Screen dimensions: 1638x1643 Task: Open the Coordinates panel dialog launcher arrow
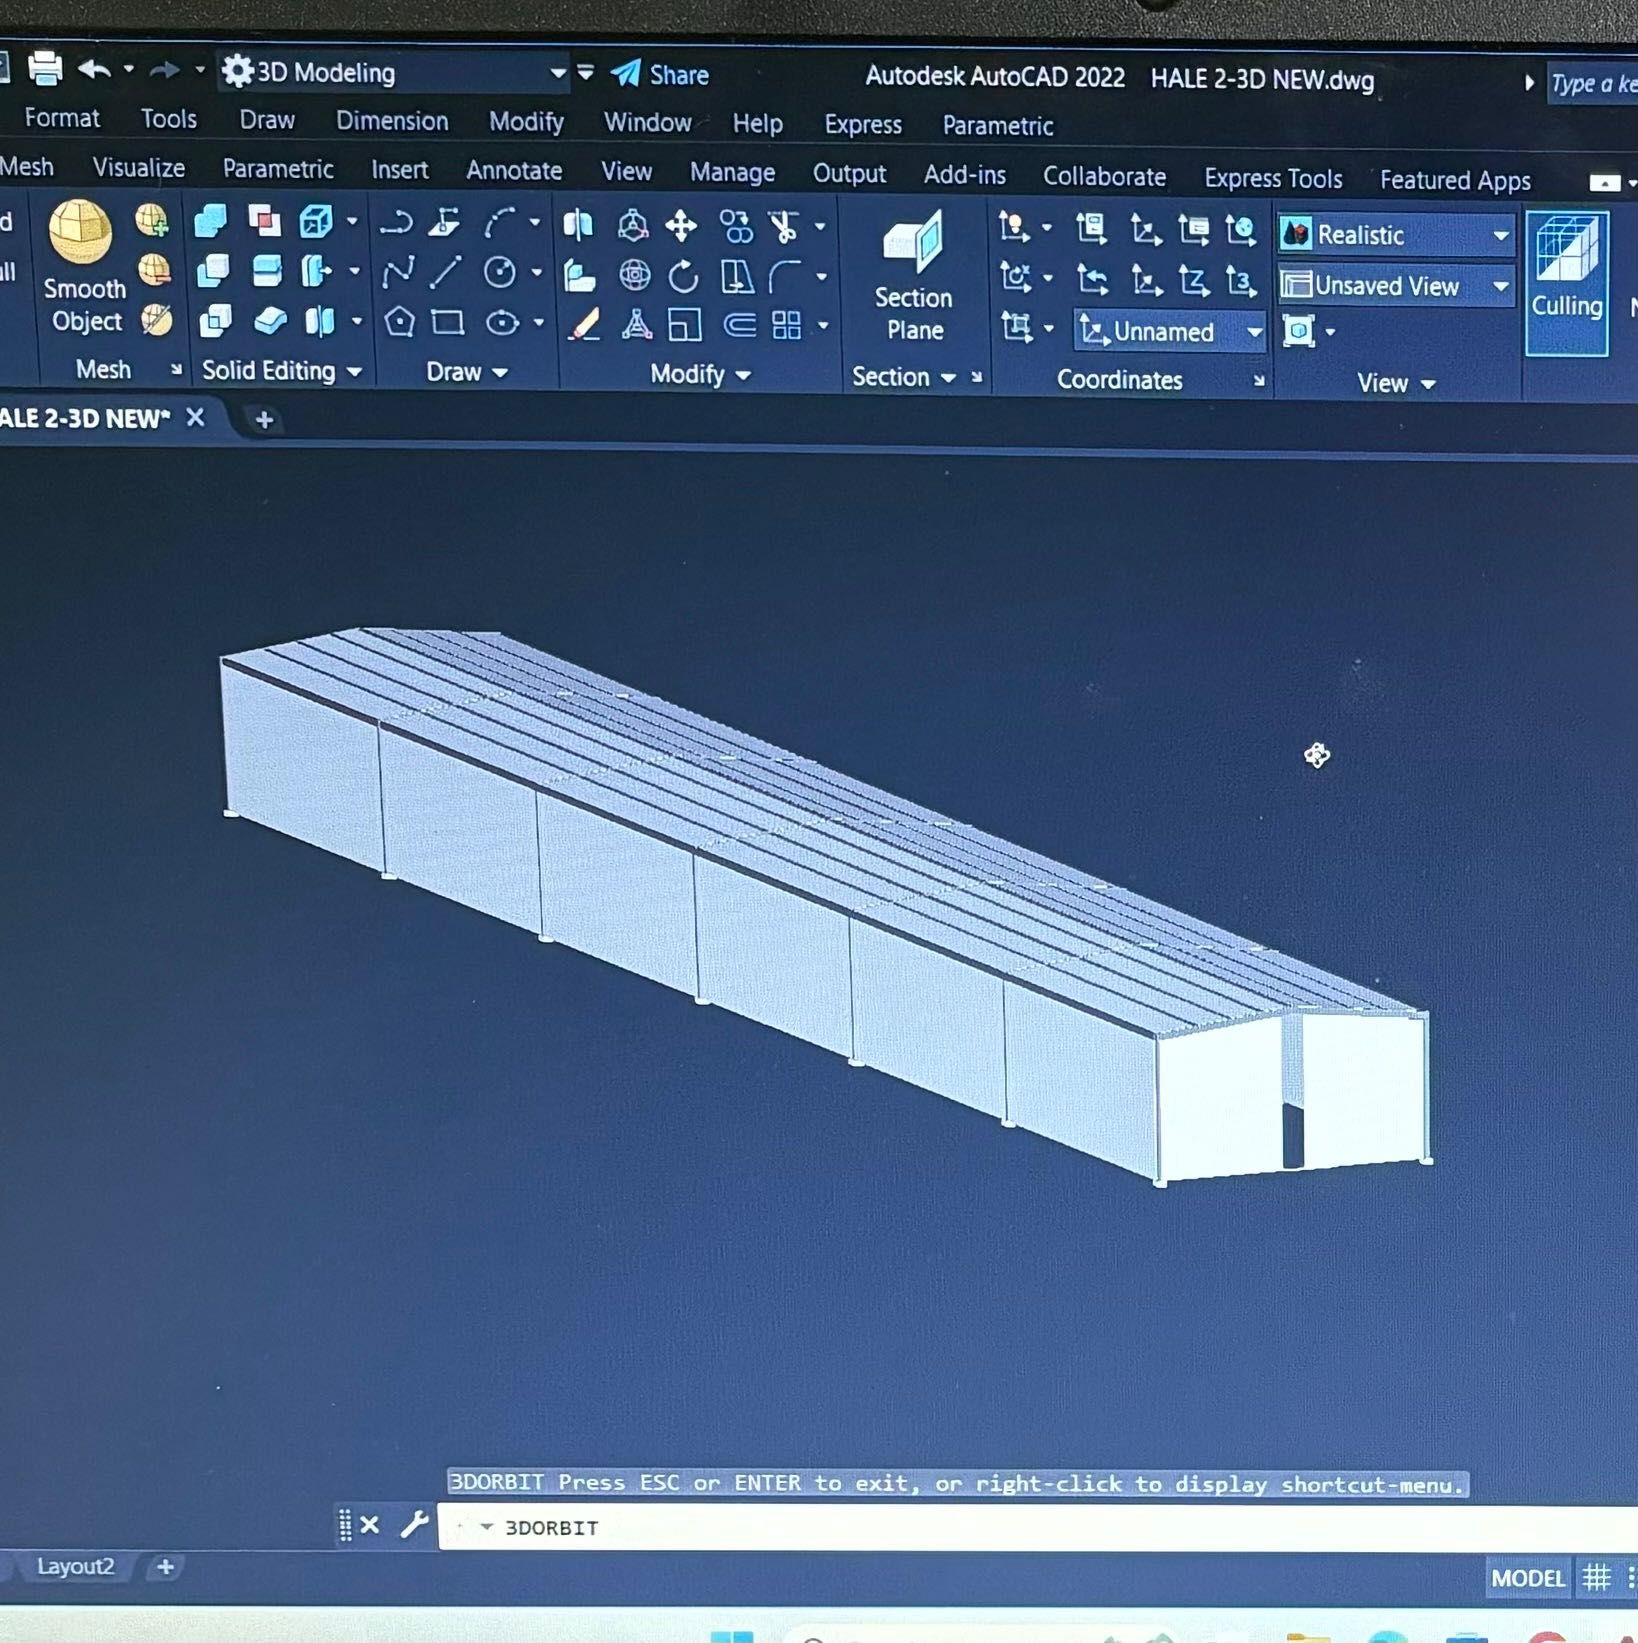coord(1259,381)
